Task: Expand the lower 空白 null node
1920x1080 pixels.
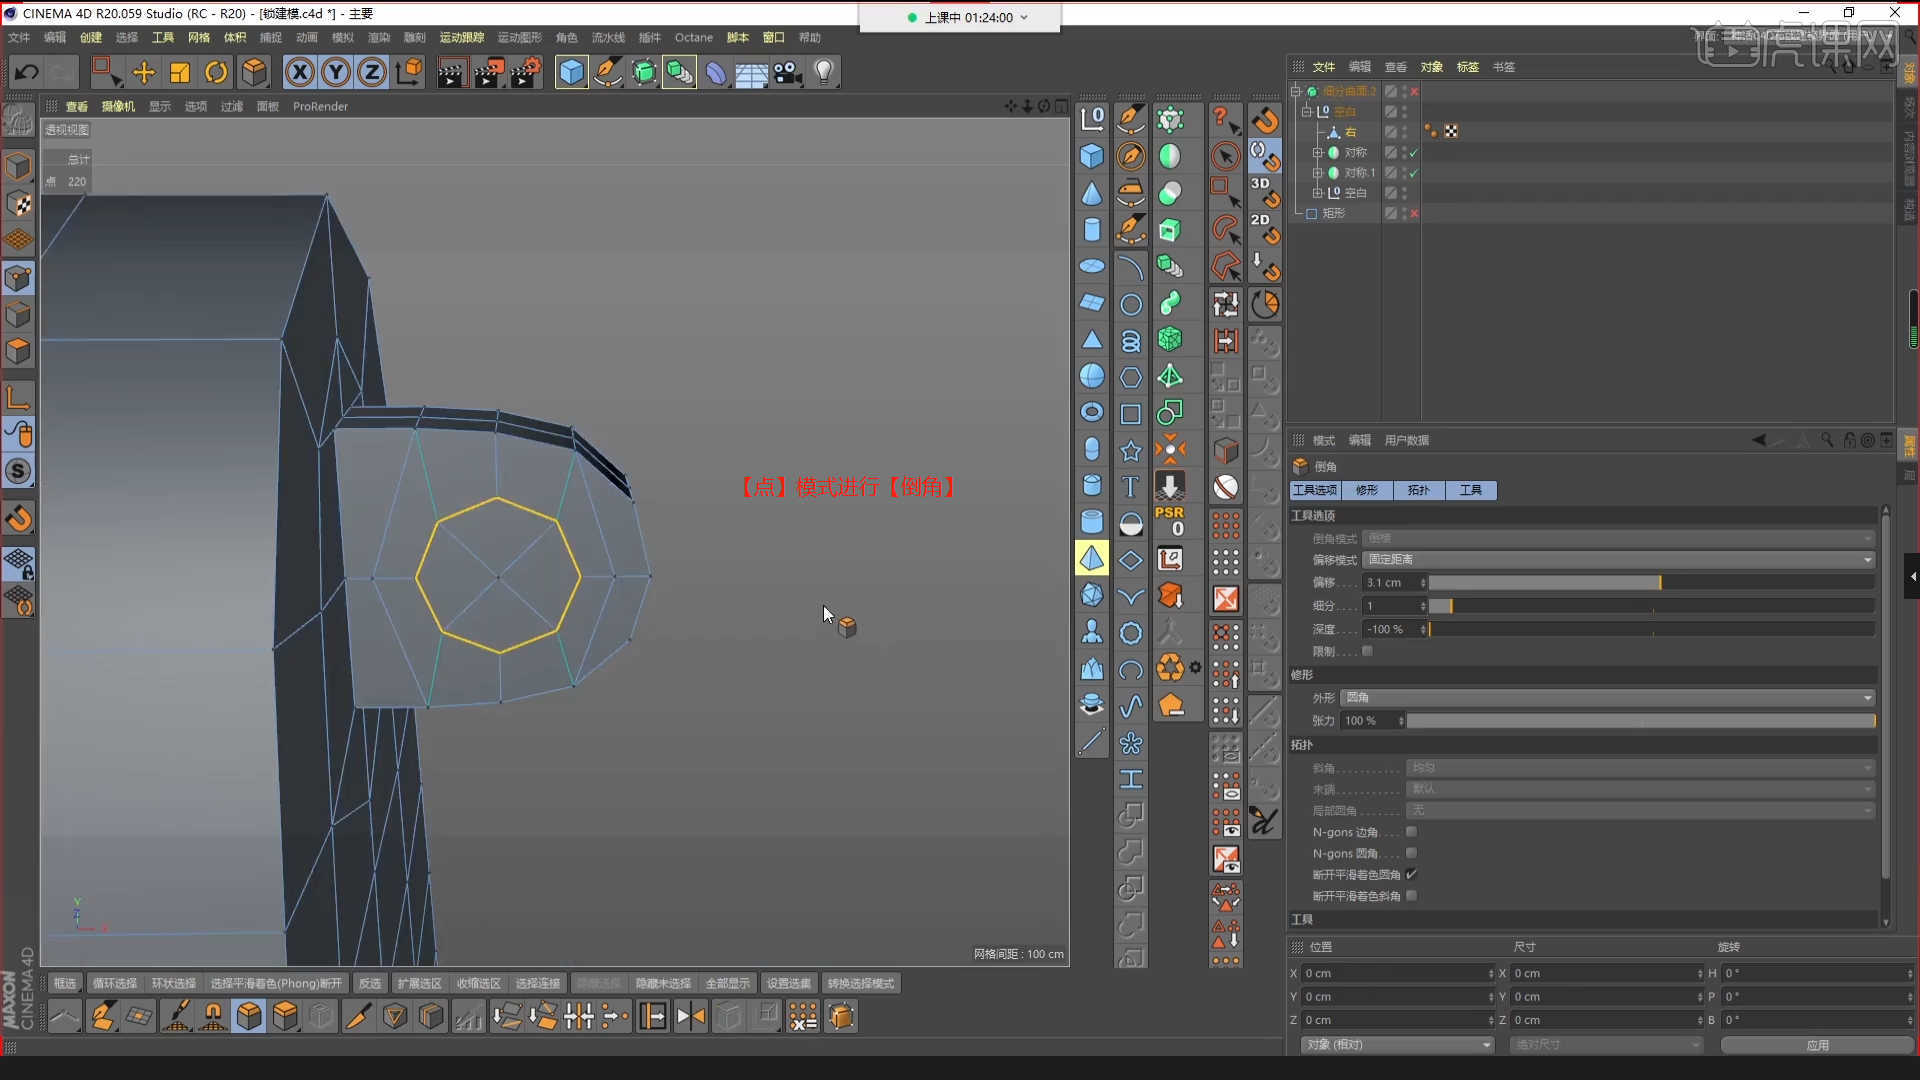Action: pos(1318,193)
